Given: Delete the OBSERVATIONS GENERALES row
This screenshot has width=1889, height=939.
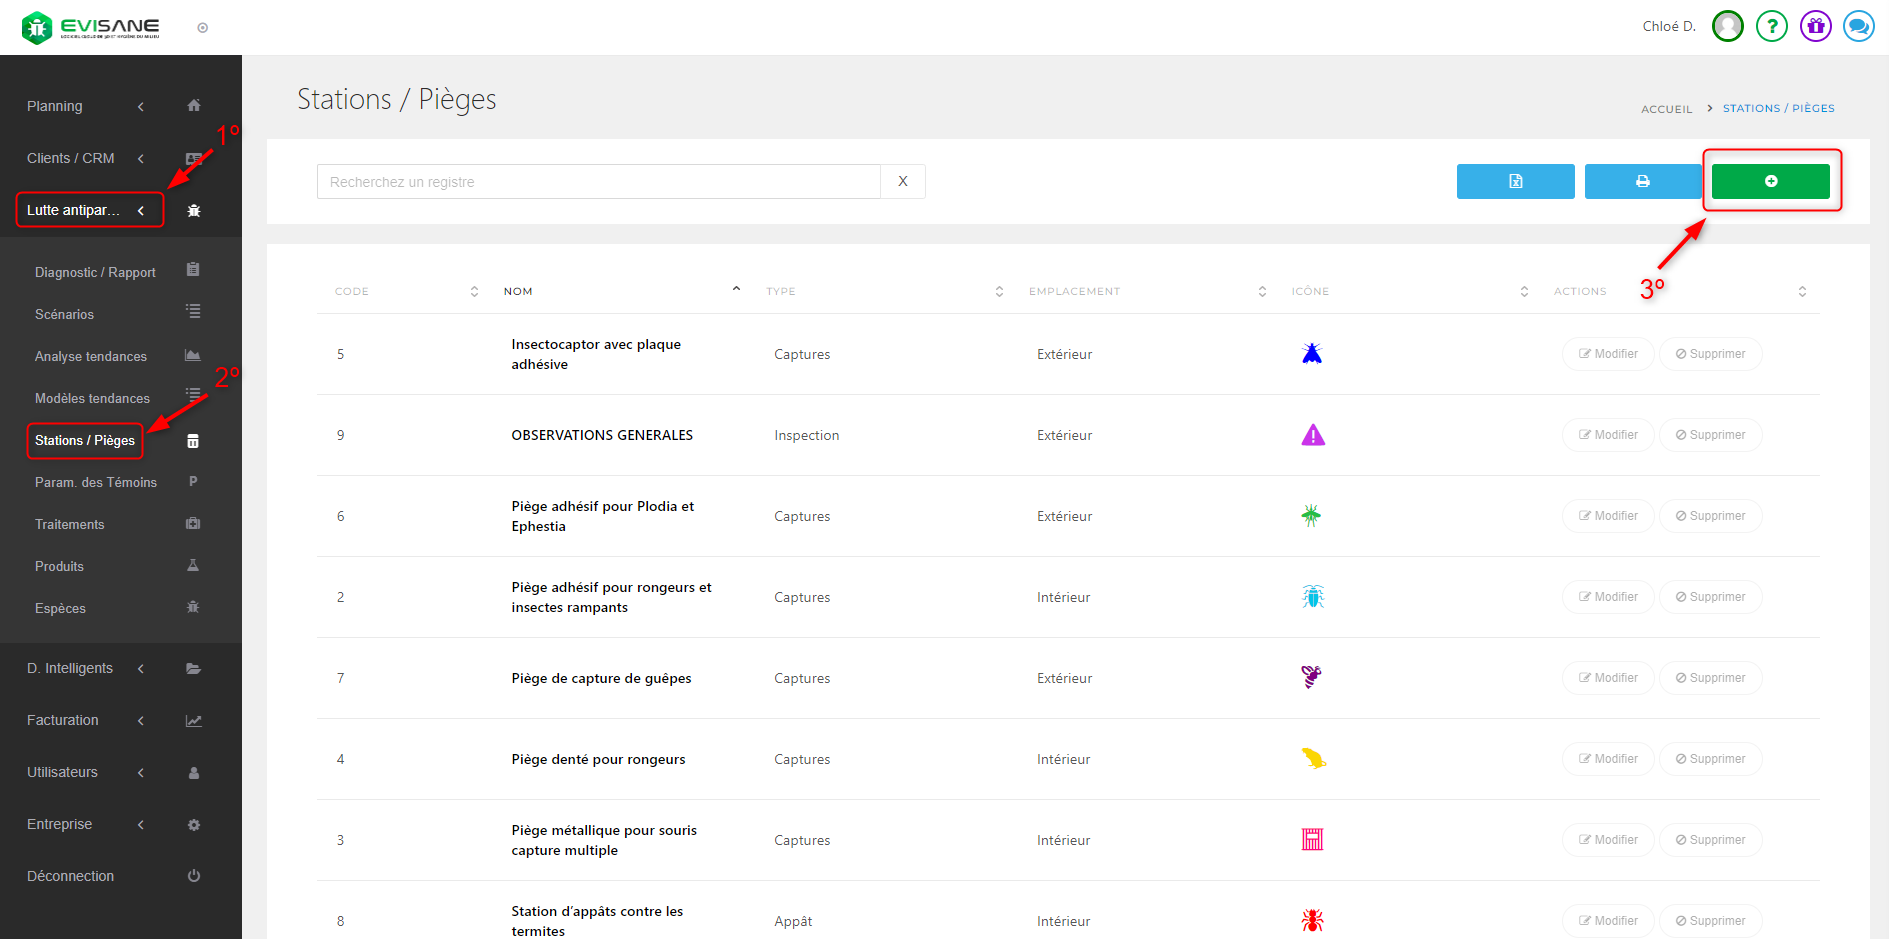Looking at the screenshot, I should tap(1710, 435).
